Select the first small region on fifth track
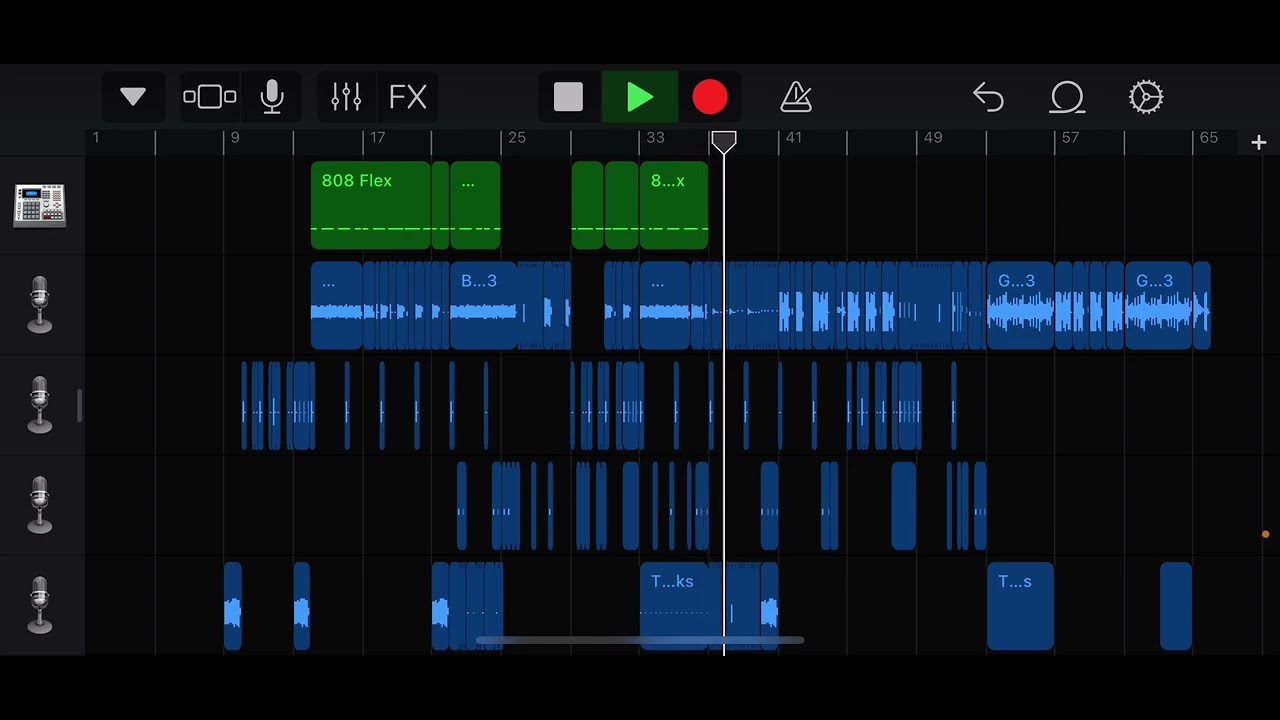The image size is (1280, 720). 232,605
